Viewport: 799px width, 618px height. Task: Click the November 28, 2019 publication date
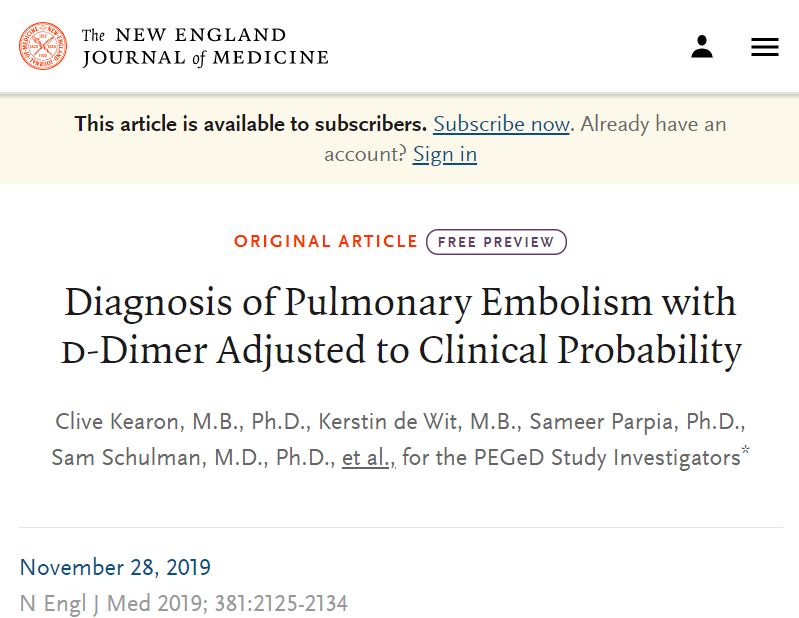115,567
